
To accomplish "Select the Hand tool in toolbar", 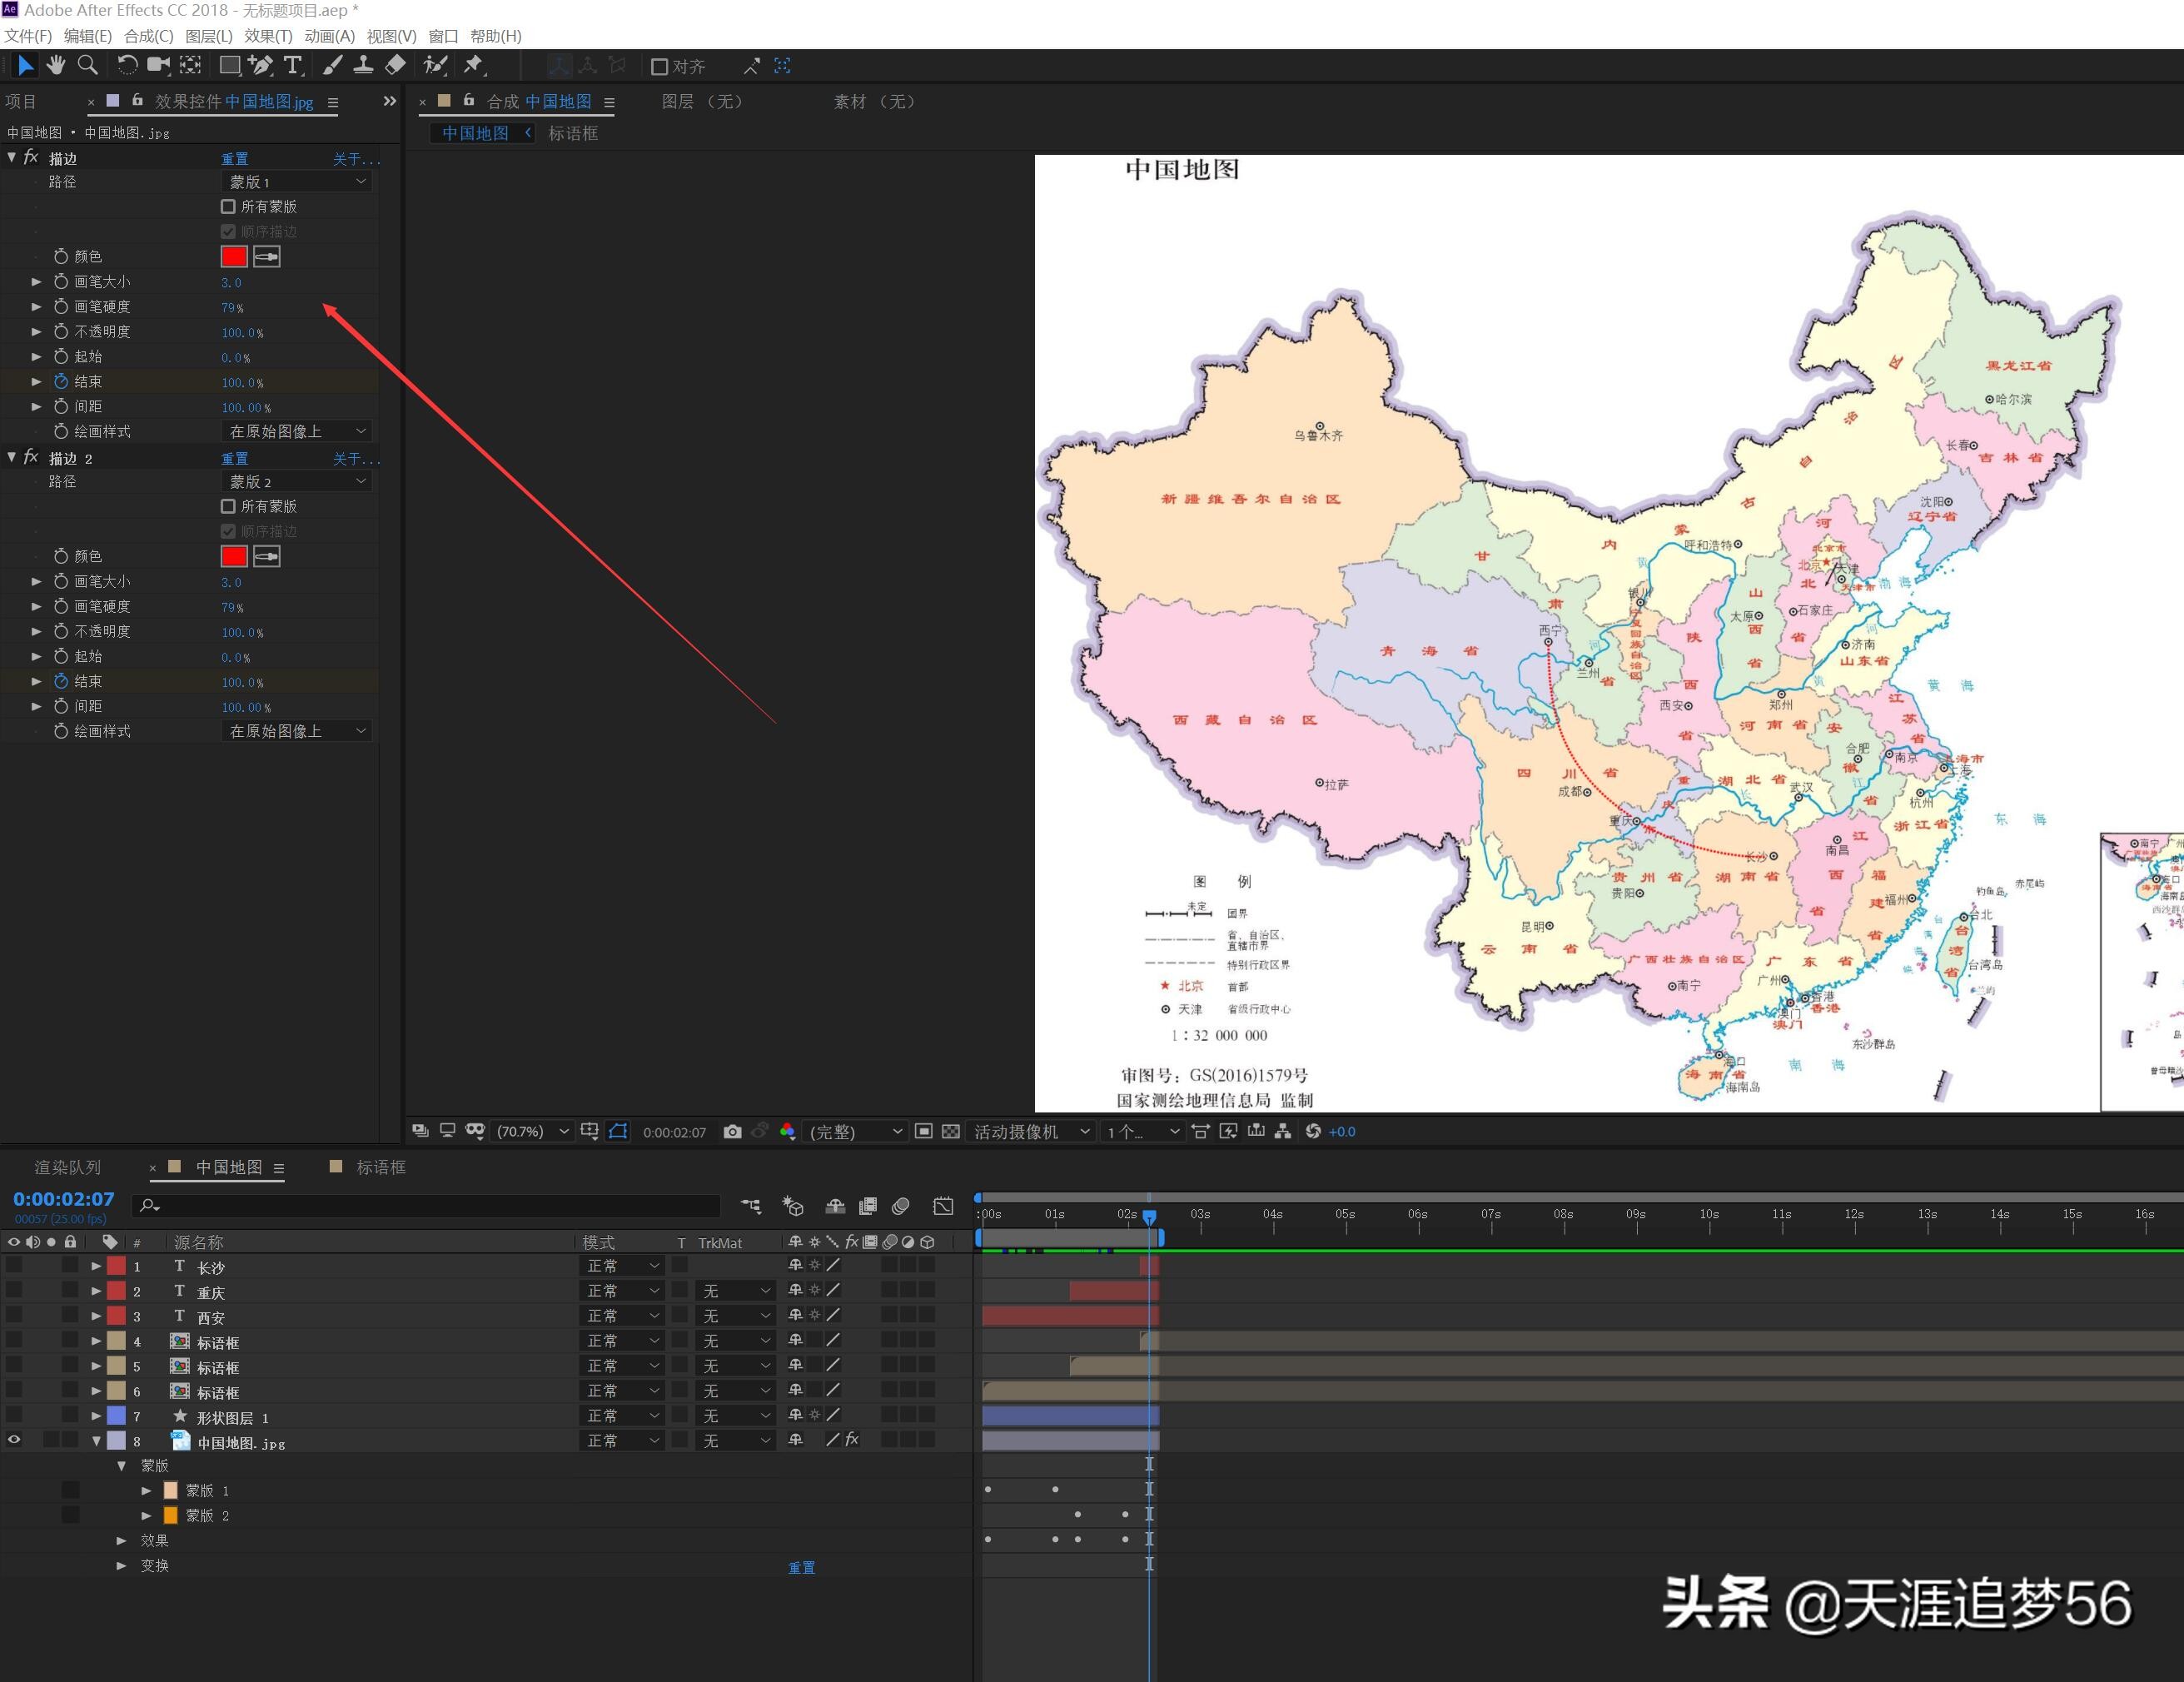I will 56,65.
